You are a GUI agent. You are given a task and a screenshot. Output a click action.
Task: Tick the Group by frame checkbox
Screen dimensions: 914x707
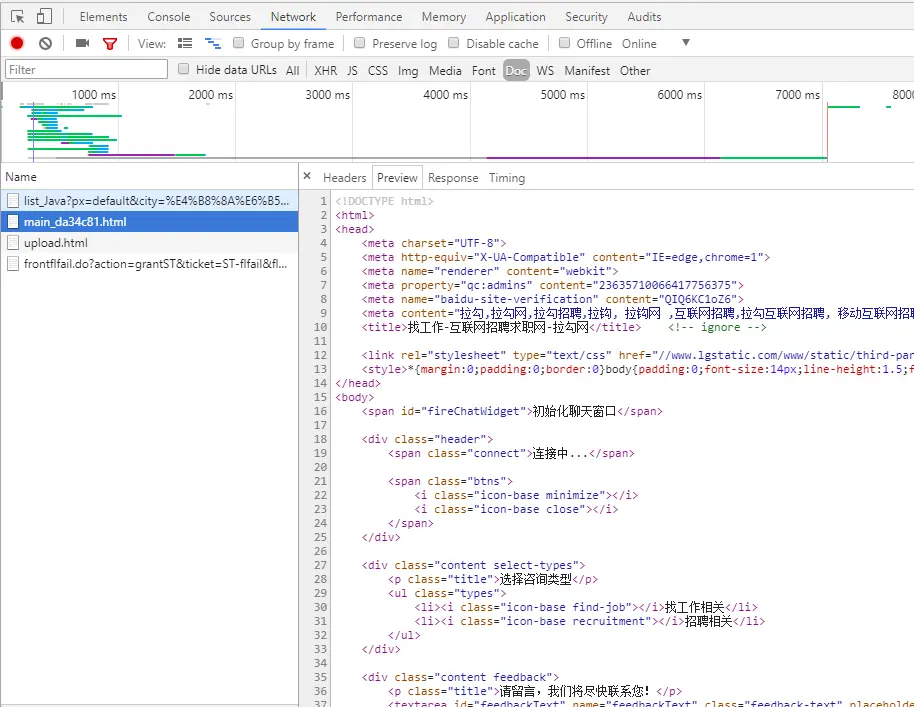coord(239,43)
